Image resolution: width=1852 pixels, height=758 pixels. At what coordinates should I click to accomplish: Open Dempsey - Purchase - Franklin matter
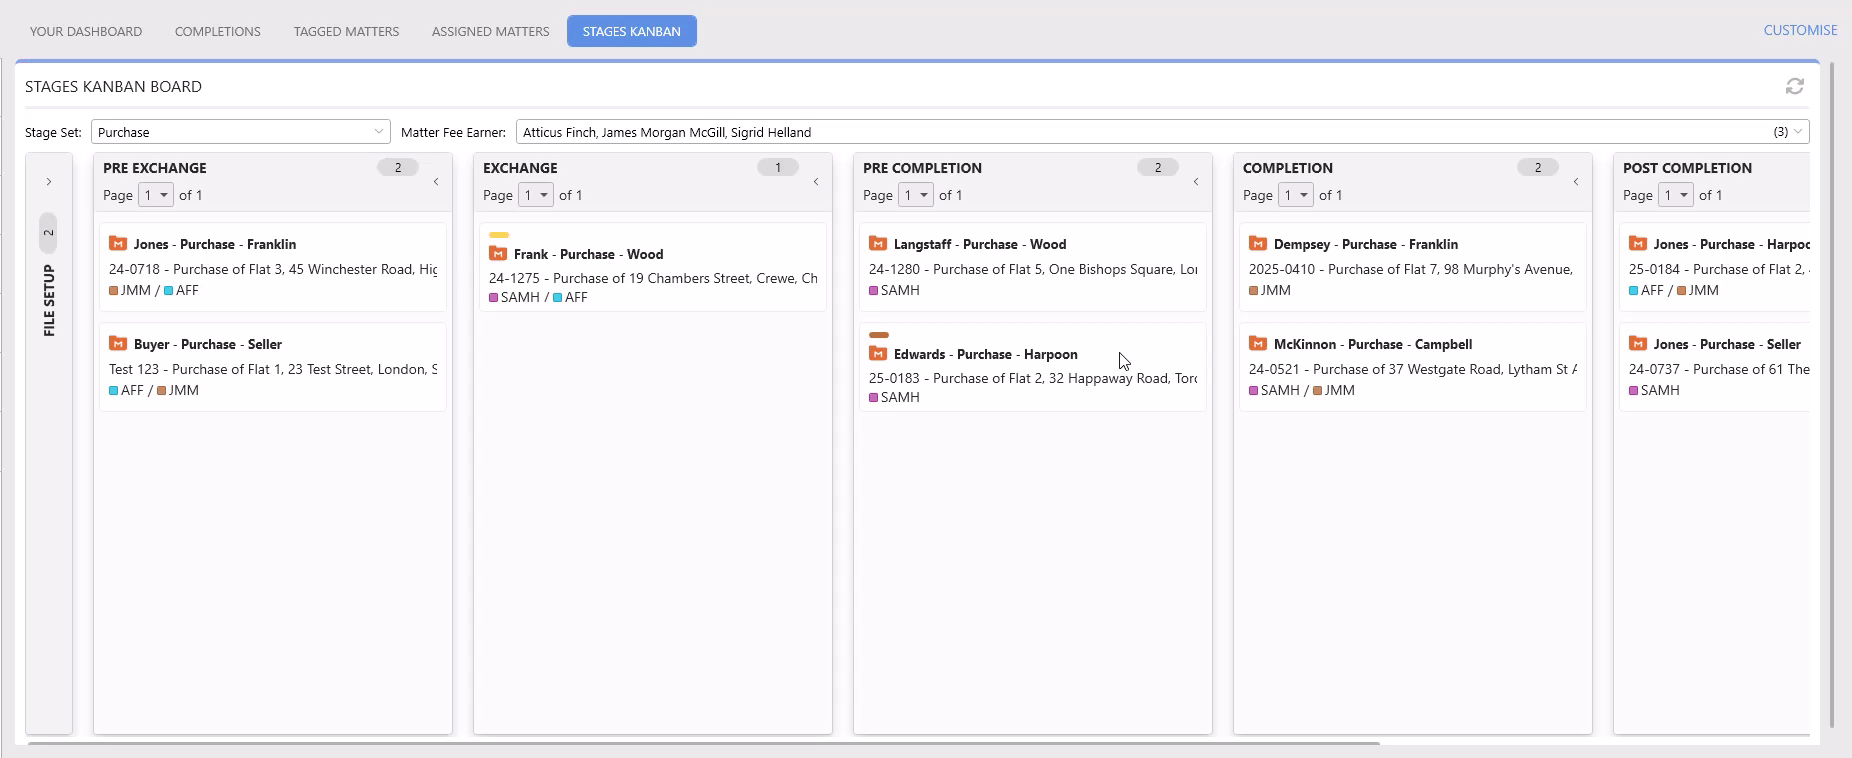pos(1366,244)
